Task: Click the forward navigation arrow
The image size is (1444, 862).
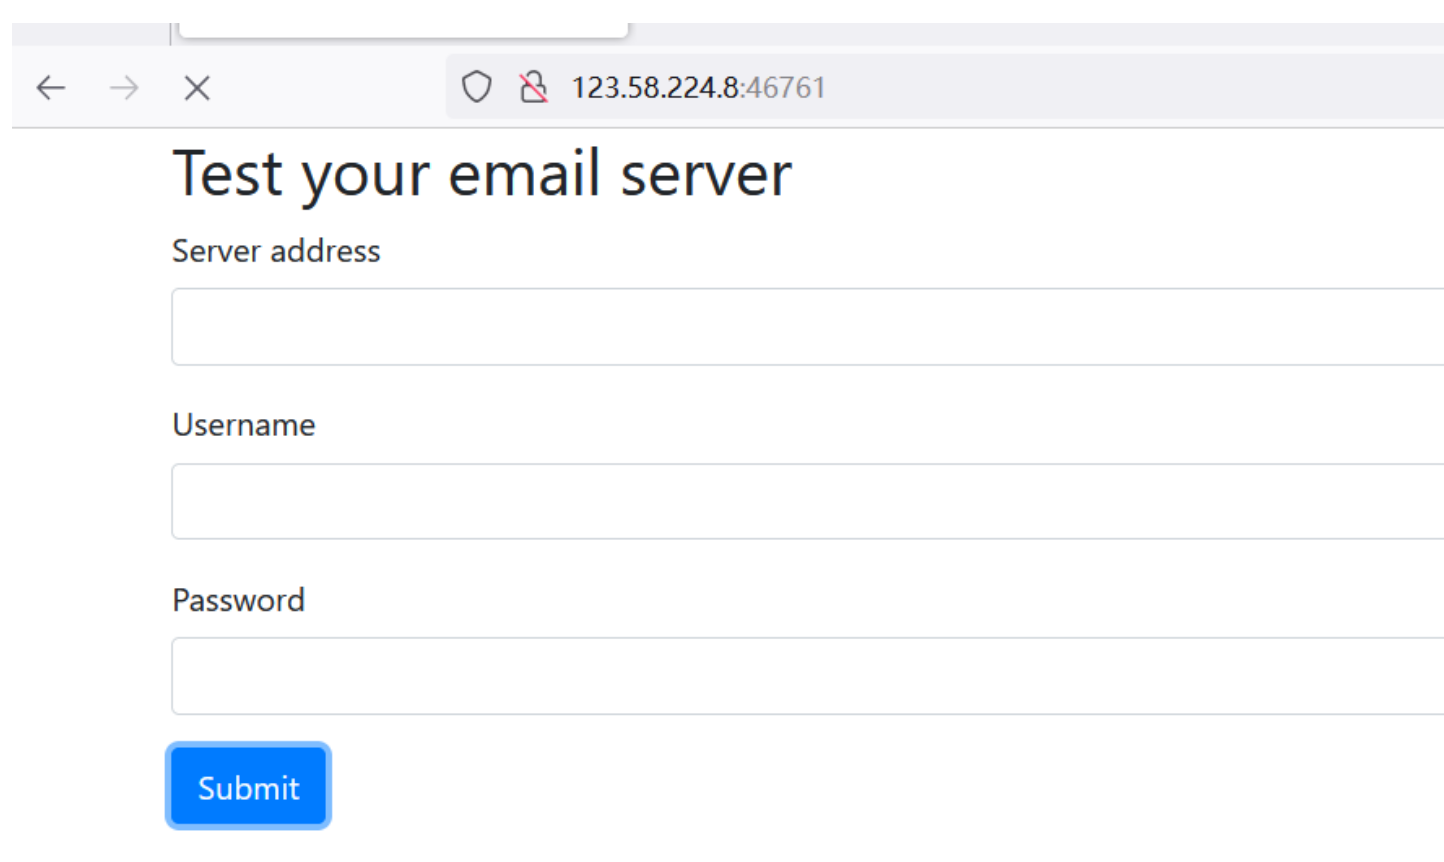Action: (124, 88)
